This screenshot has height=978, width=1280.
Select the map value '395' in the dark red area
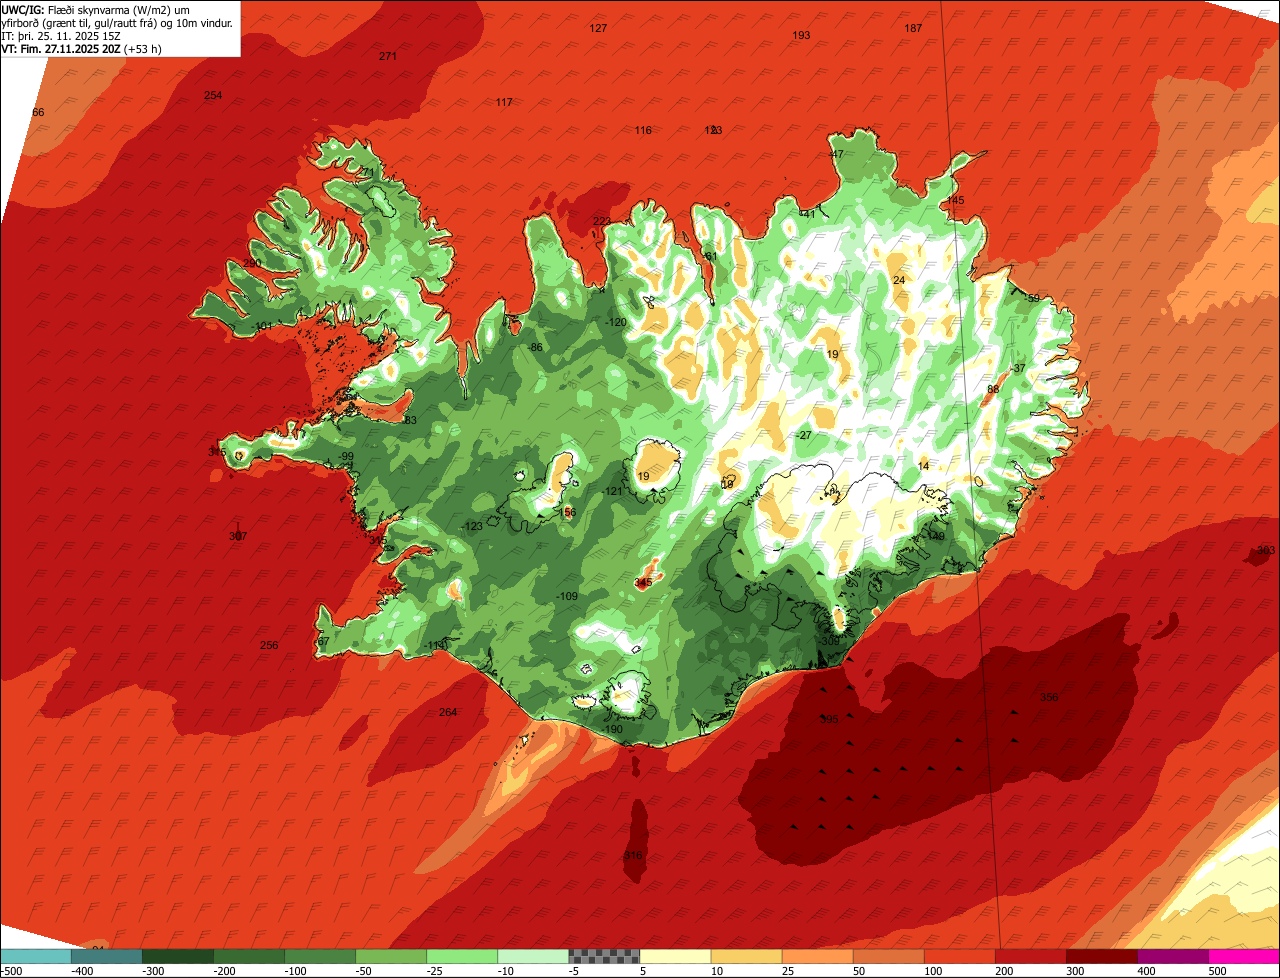(x=829, y=719)
